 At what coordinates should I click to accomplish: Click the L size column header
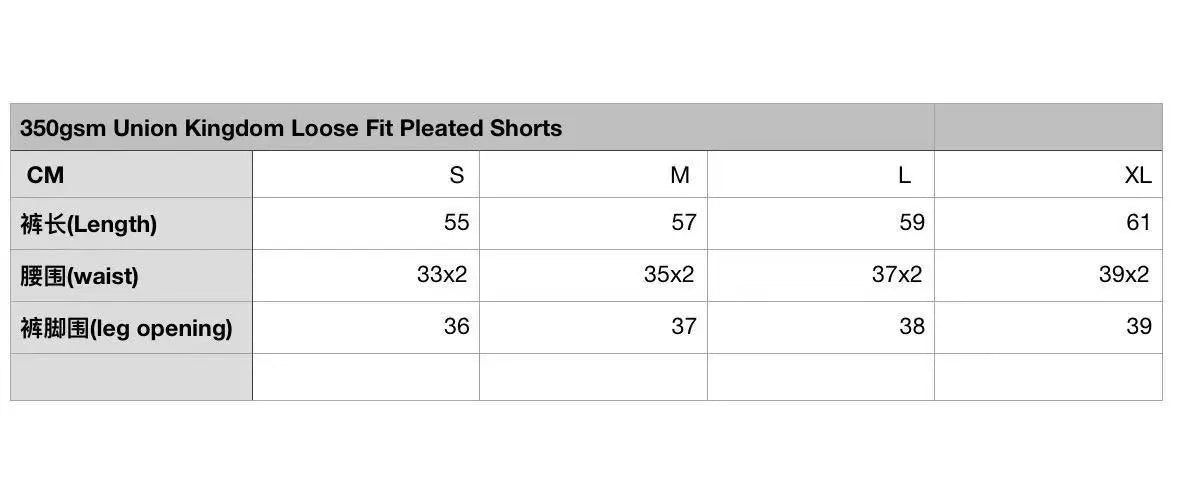click(x=904, y=175)
